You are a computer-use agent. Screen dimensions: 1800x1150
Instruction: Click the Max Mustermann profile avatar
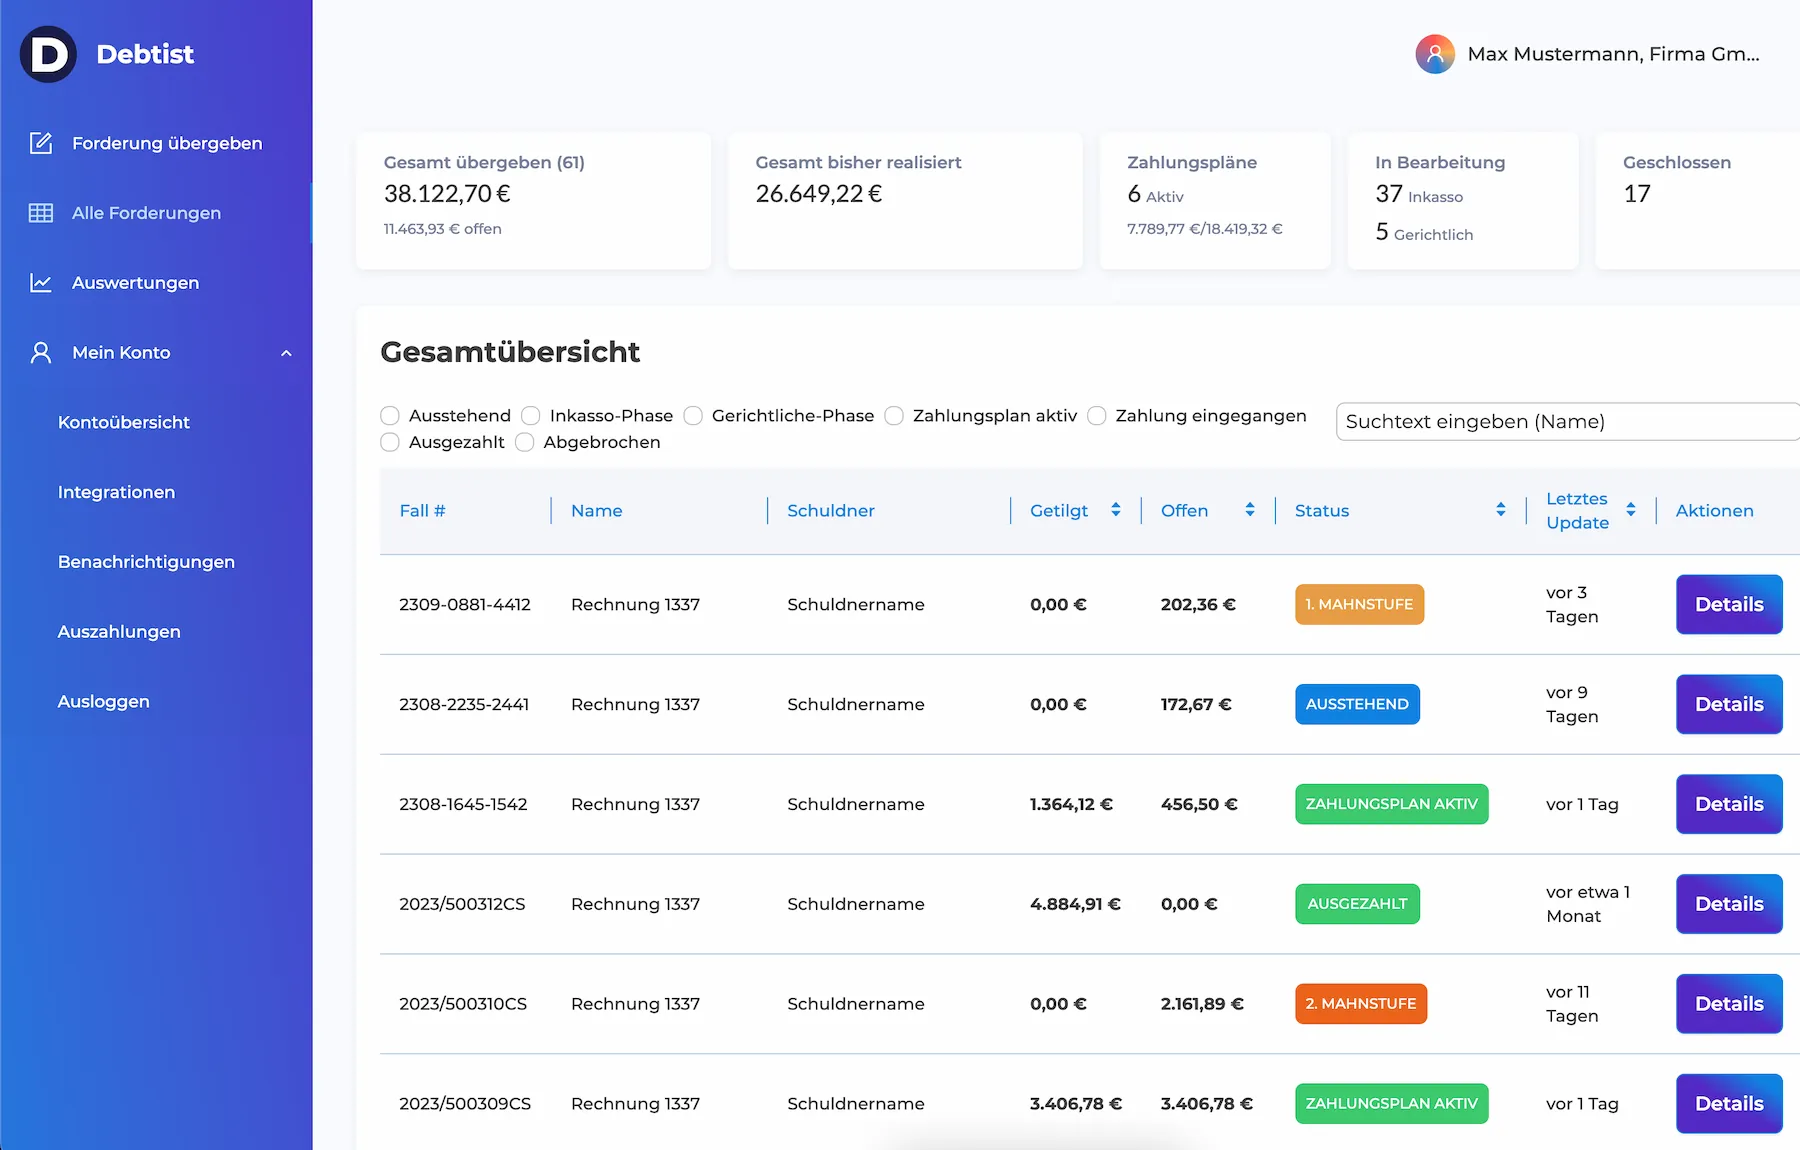[x=1436, y=54]
